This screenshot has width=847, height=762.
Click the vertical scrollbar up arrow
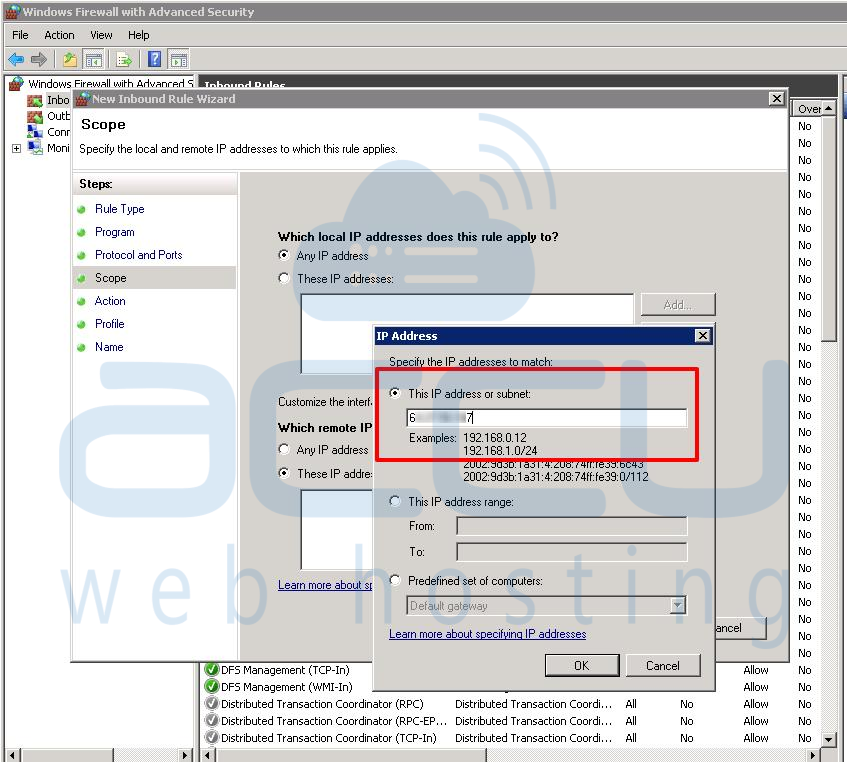(x=829, y=109)
